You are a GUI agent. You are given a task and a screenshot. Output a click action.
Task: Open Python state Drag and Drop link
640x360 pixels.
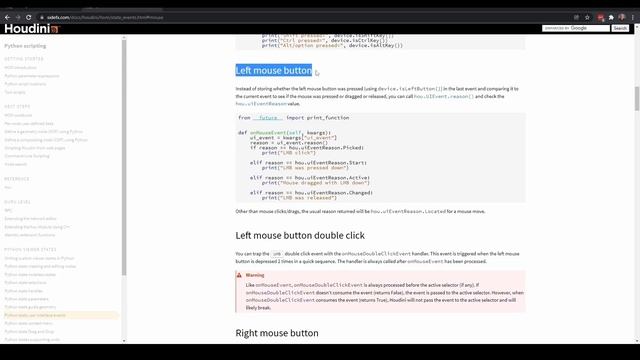pos(29,331)
